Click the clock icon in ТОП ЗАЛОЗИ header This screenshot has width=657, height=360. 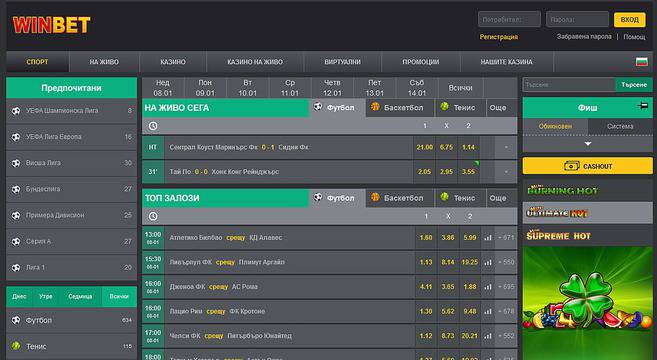[153, 216]
